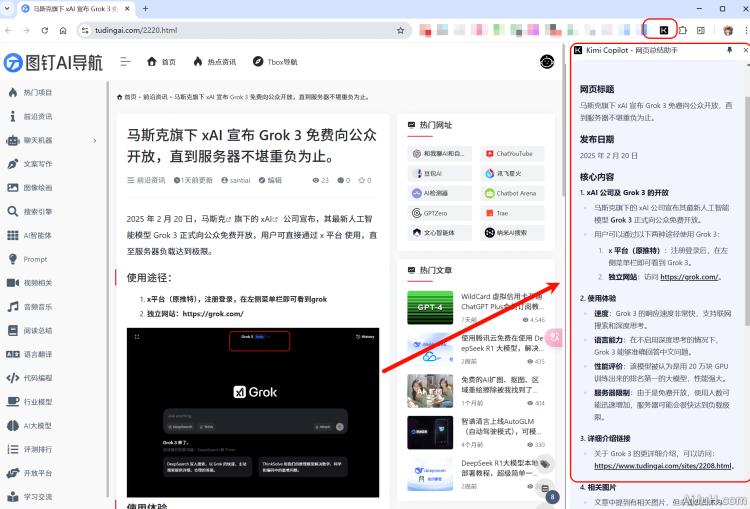Select AI大模型 in the left sidebar
This screenshot has height=509, width=750.
click(x=31, y=426)
